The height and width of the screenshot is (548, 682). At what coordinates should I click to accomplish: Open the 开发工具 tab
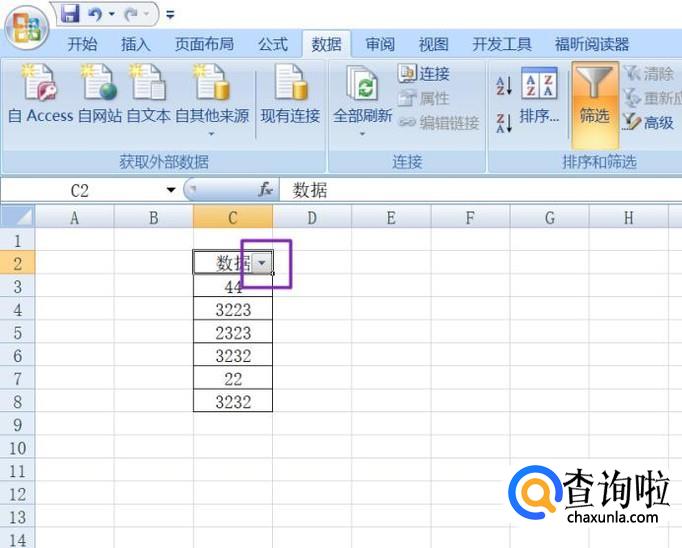pyautogui.click(x=502, y=44)
